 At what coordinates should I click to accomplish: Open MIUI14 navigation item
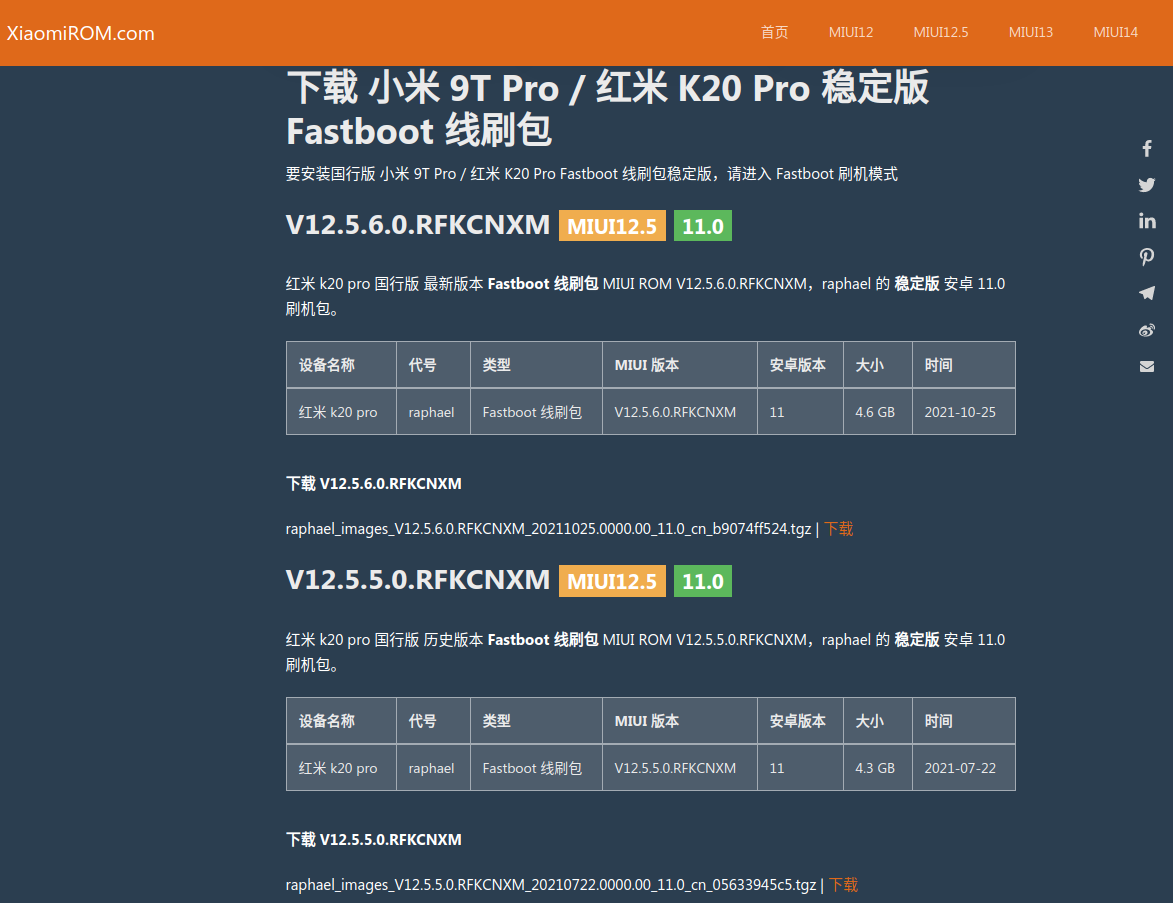point(1115,32)
